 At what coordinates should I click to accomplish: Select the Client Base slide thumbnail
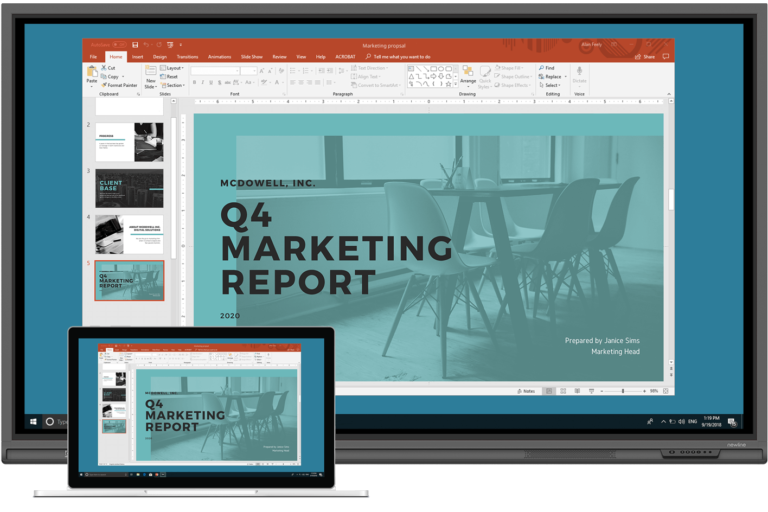(x=129, y=188)
